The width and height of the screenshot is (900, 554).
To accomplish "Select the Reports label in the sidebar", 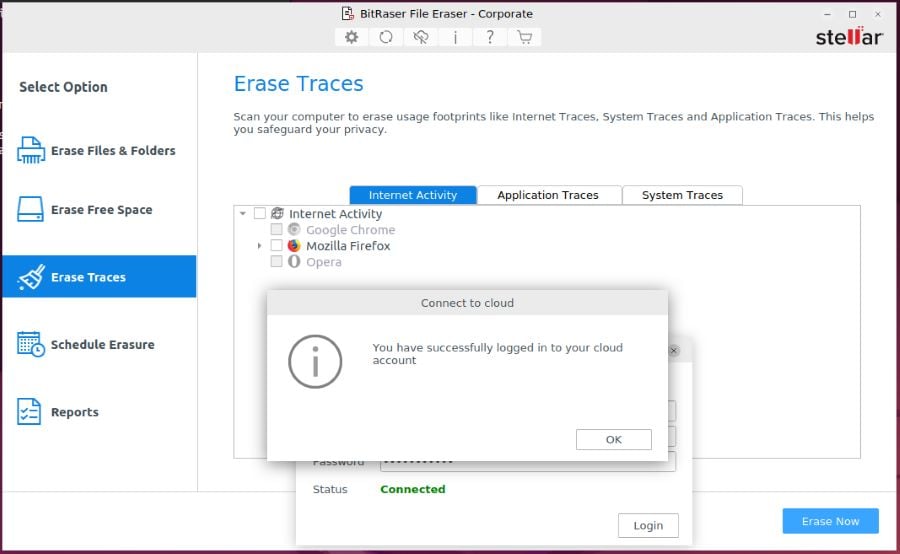I will [75, 412].
